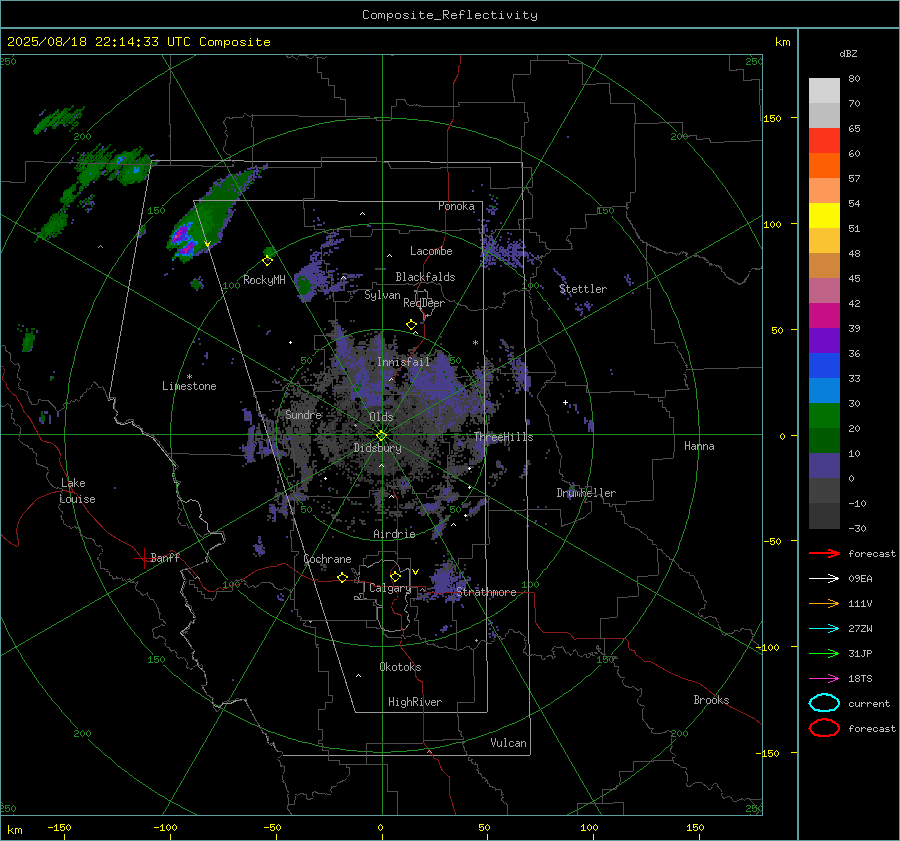
Task: Select the slate 0-10 dBZ legend swatch
Action: coord(824,466)
